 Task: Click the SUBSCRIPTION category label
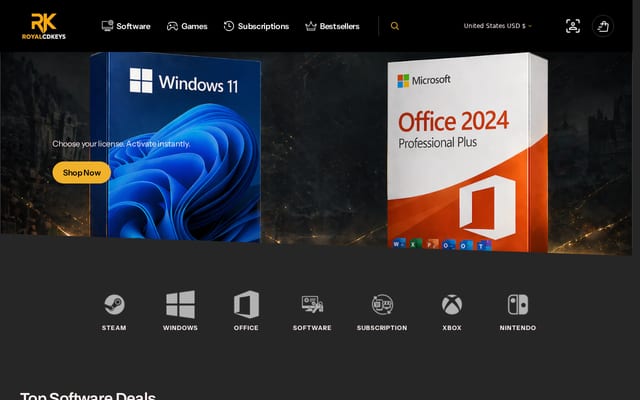(382, 328)
